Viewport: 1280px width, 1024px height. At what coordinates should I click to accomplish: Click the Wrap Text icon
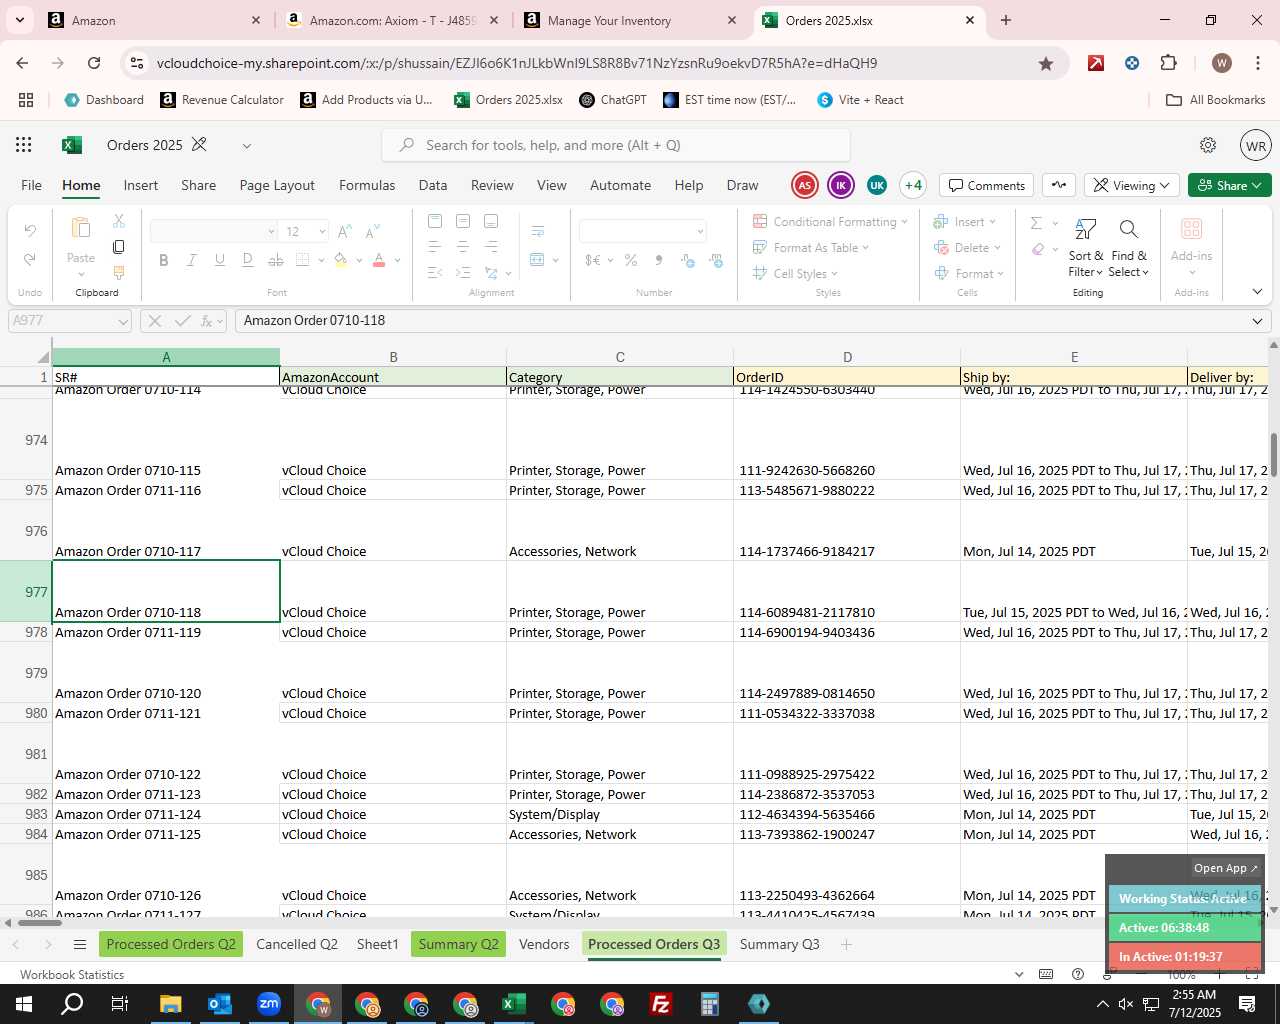(x=538, y=231)
